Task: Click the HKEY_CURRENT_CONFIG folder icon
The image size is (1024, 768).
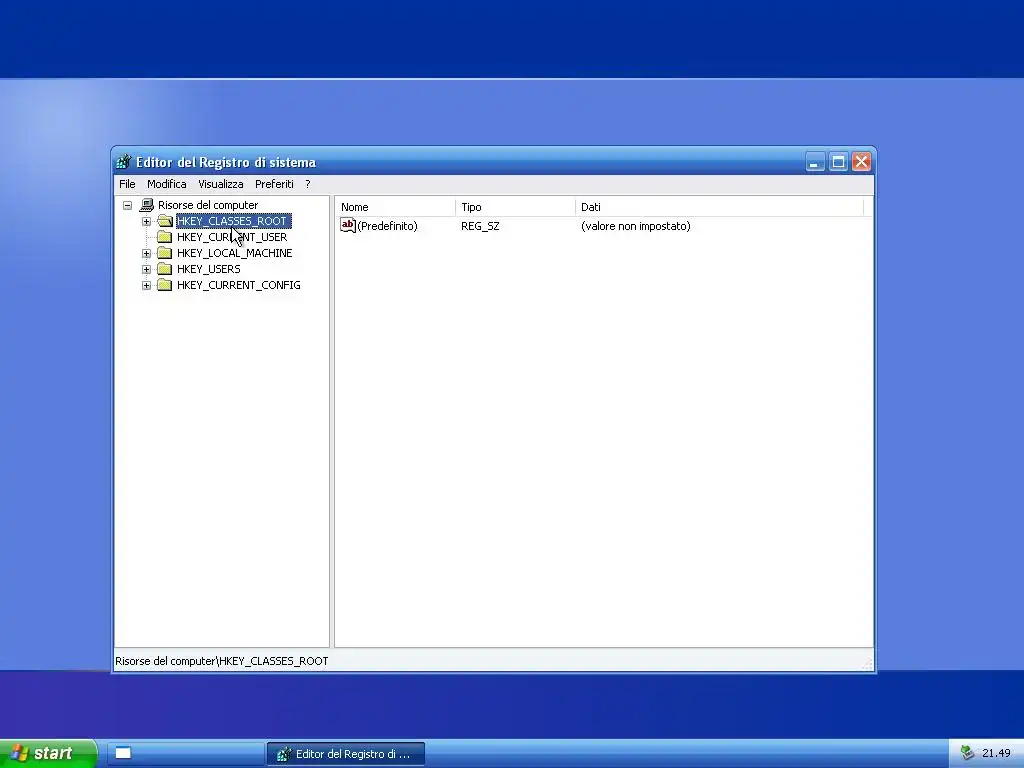Action: click(165, 285)
